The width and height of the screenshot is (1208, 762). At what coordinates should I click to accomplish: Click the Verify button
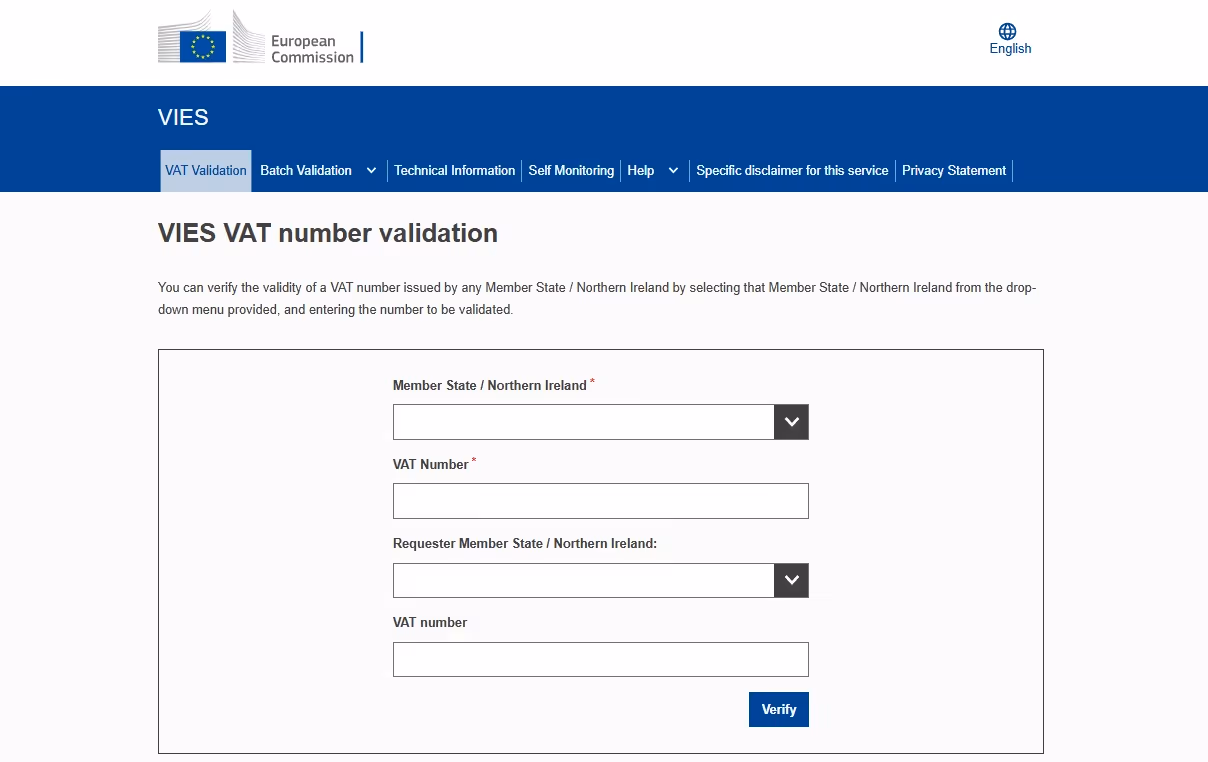pyautogui.click(x=778, y=709)
